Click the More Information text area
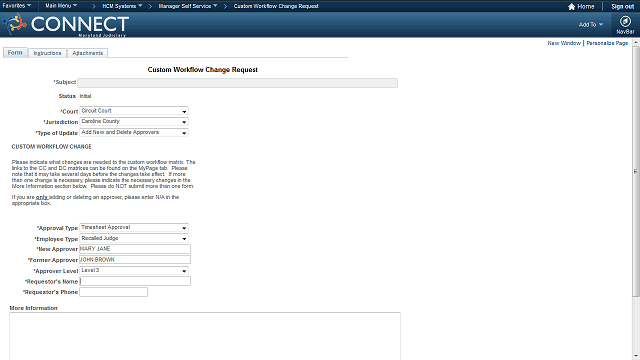The image size is (640, 360). (205, 336)
